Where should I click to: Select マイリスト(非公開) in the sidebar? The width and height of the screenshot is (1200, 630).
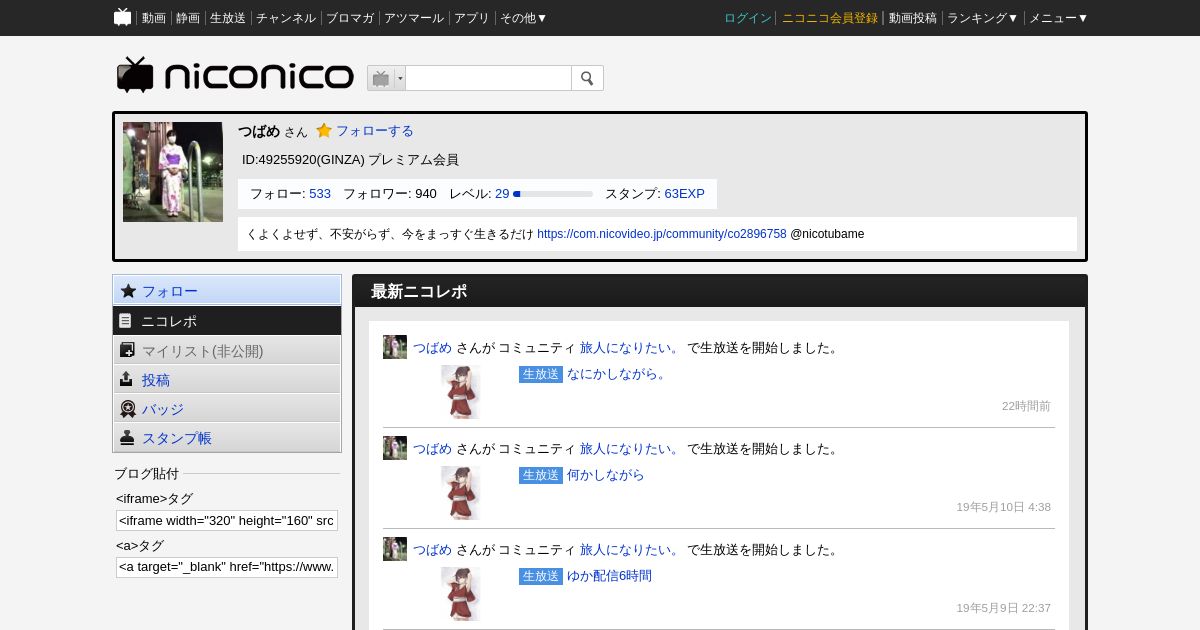point(227,350)
